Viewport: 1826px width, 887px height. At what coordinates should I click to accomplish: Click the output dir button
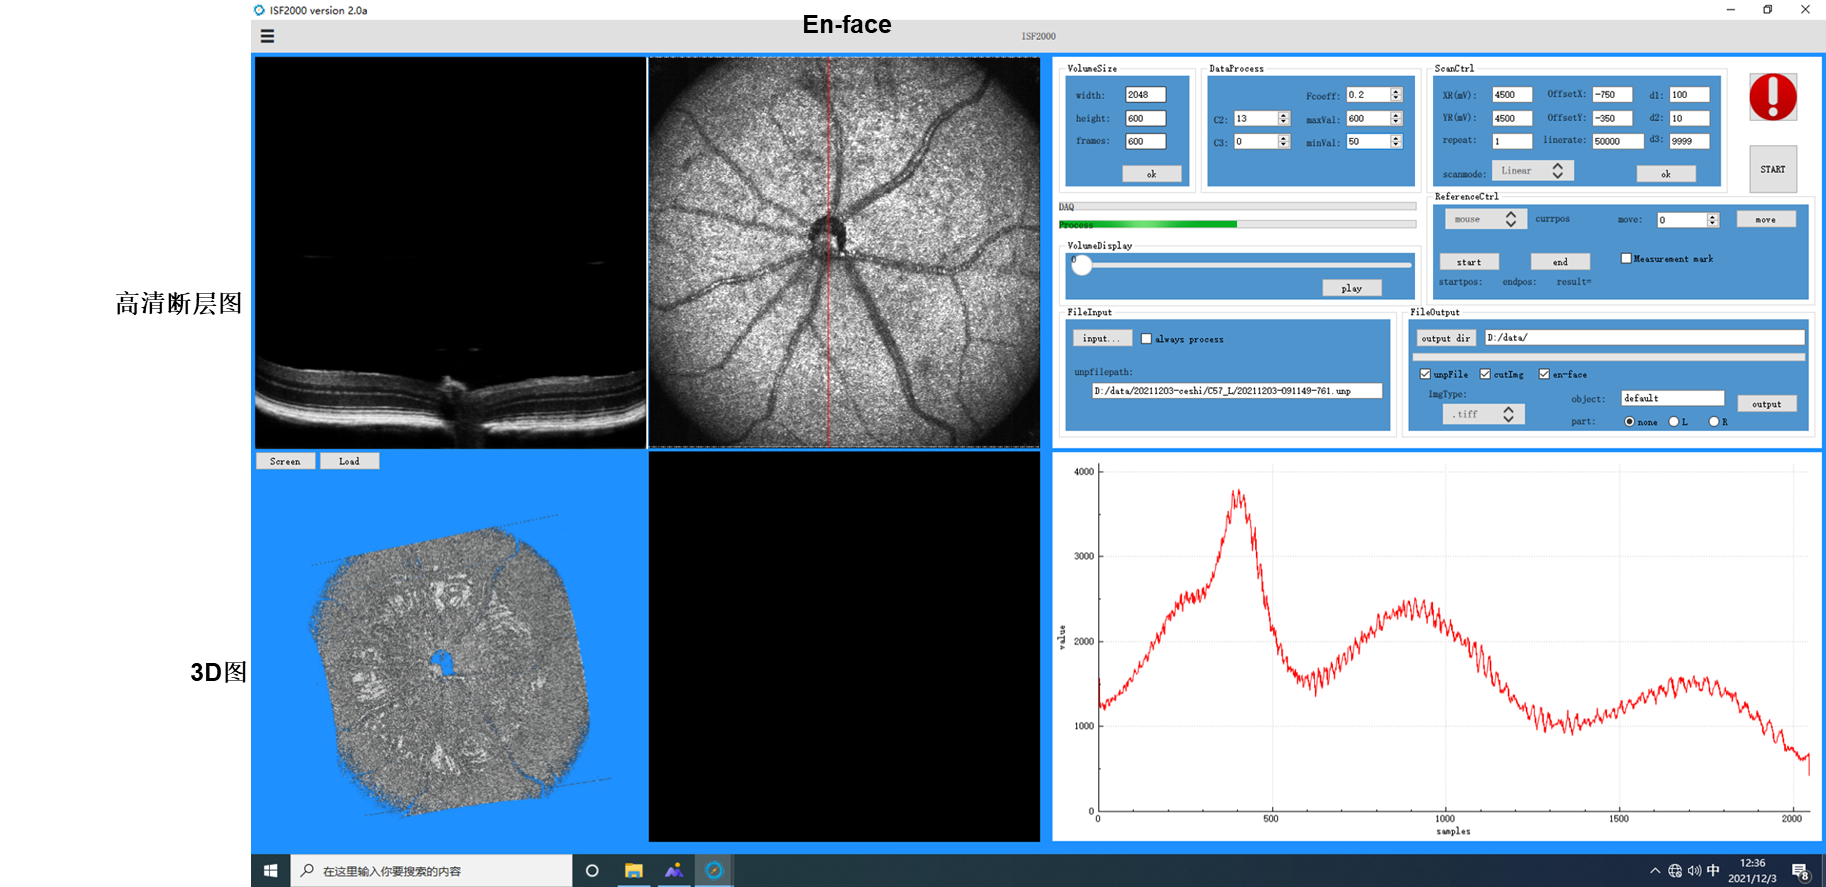(x=1446, y=338)
